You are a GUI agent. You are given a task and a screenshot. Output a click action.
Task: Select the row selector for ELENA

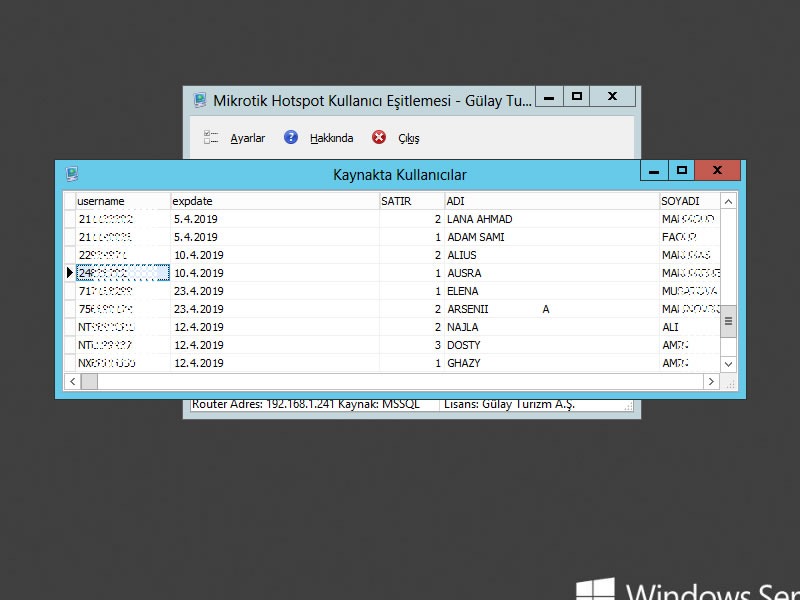pos(70,291)
